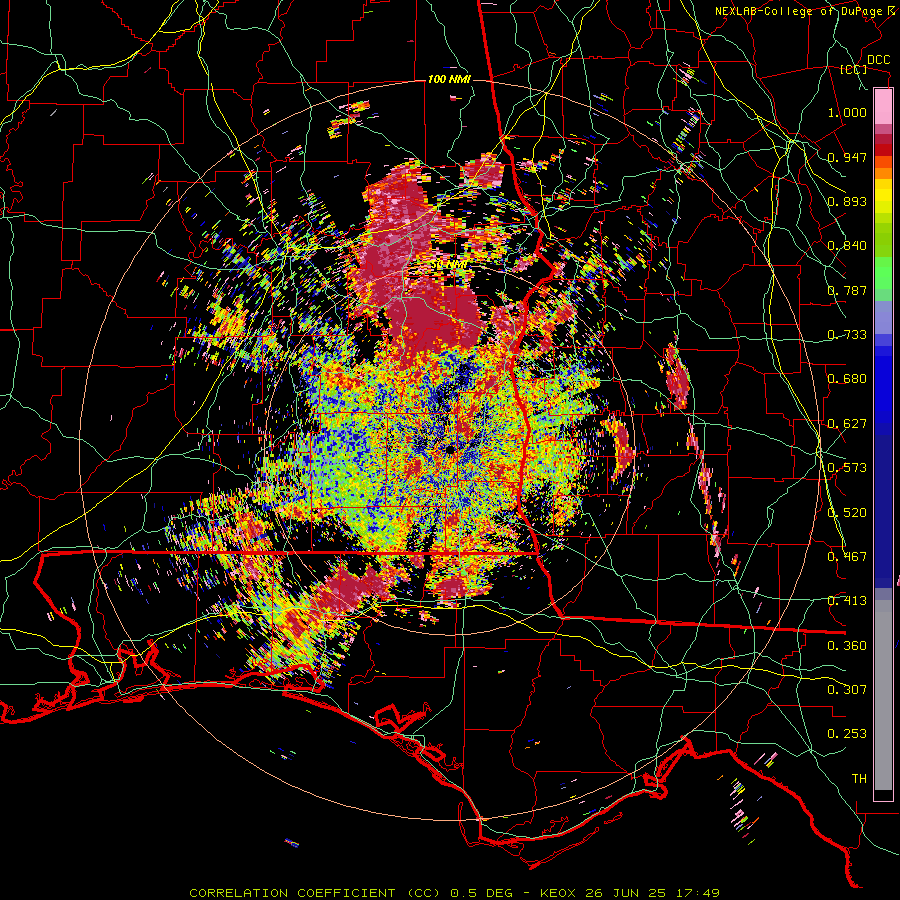Select the 0.360 legend value
The image size is (900, 900).
point(847,646)
